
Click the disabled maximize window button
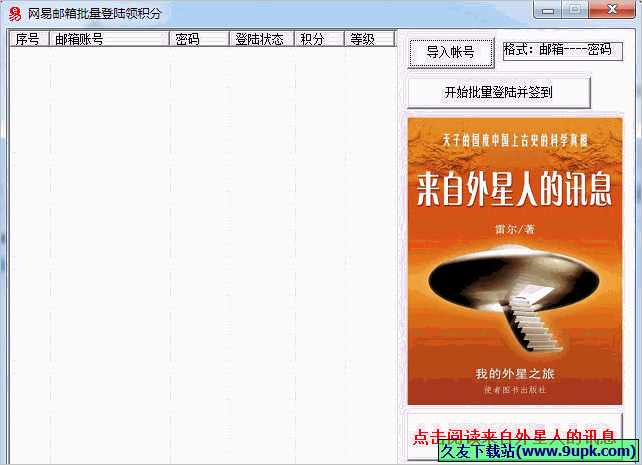(x=575, y=10)
